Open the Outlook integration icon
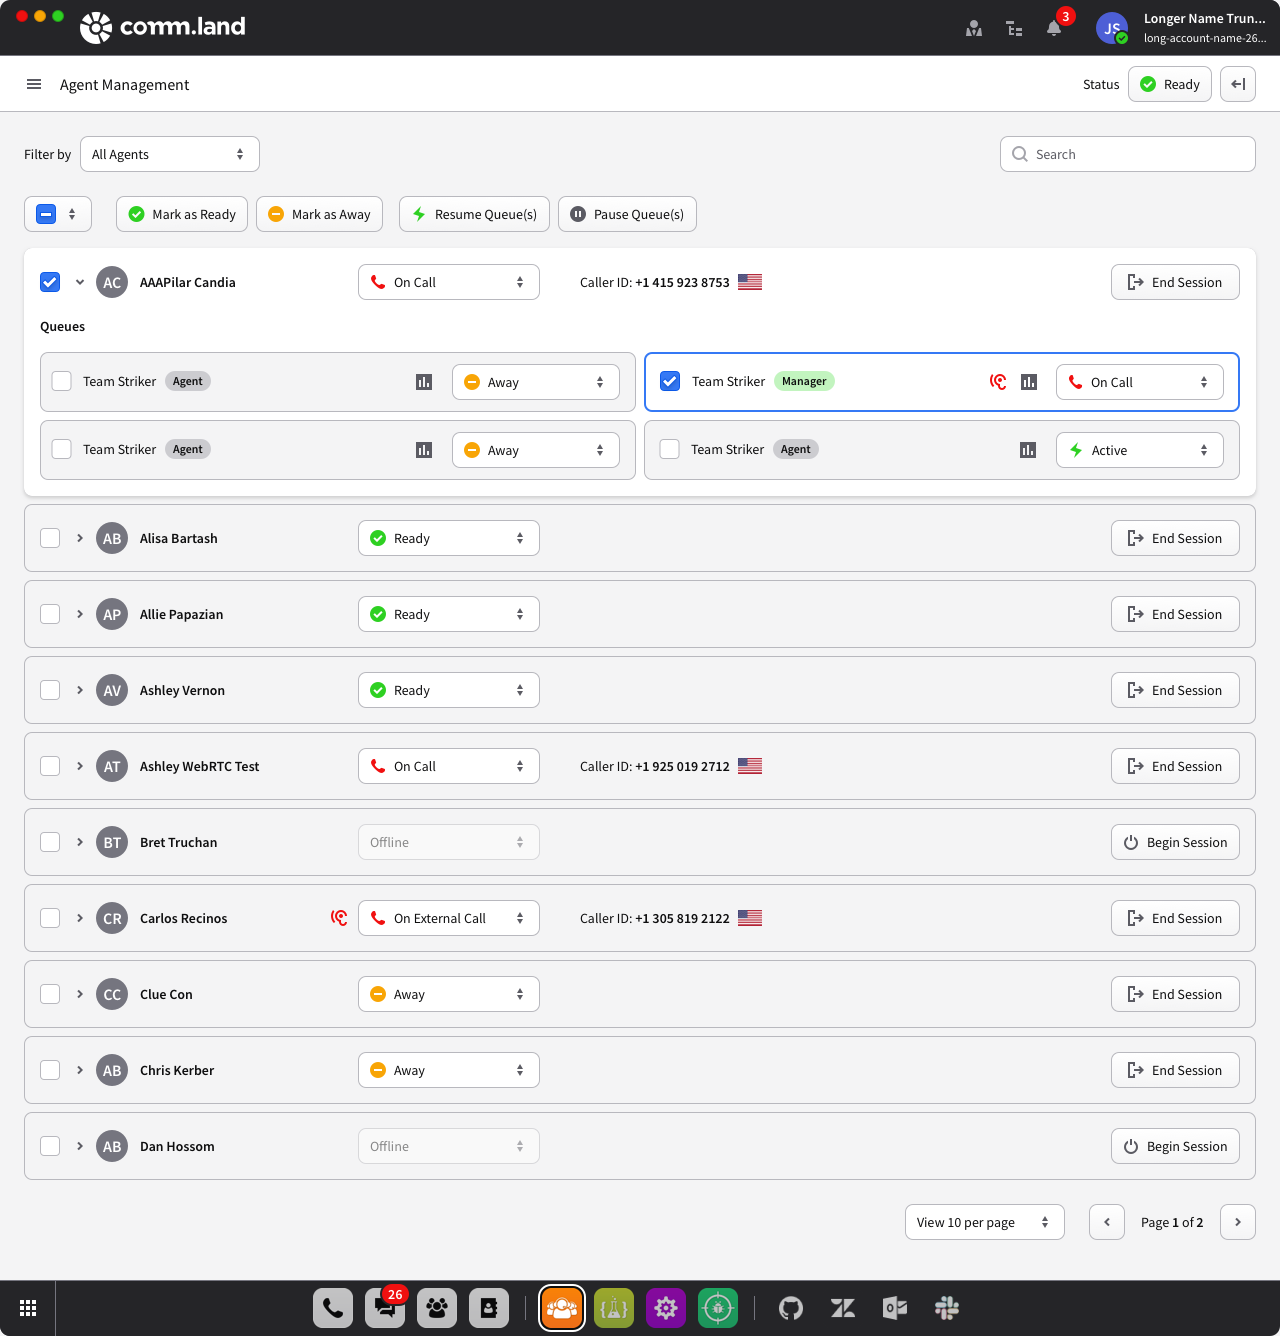 [x=895, y=1308]
